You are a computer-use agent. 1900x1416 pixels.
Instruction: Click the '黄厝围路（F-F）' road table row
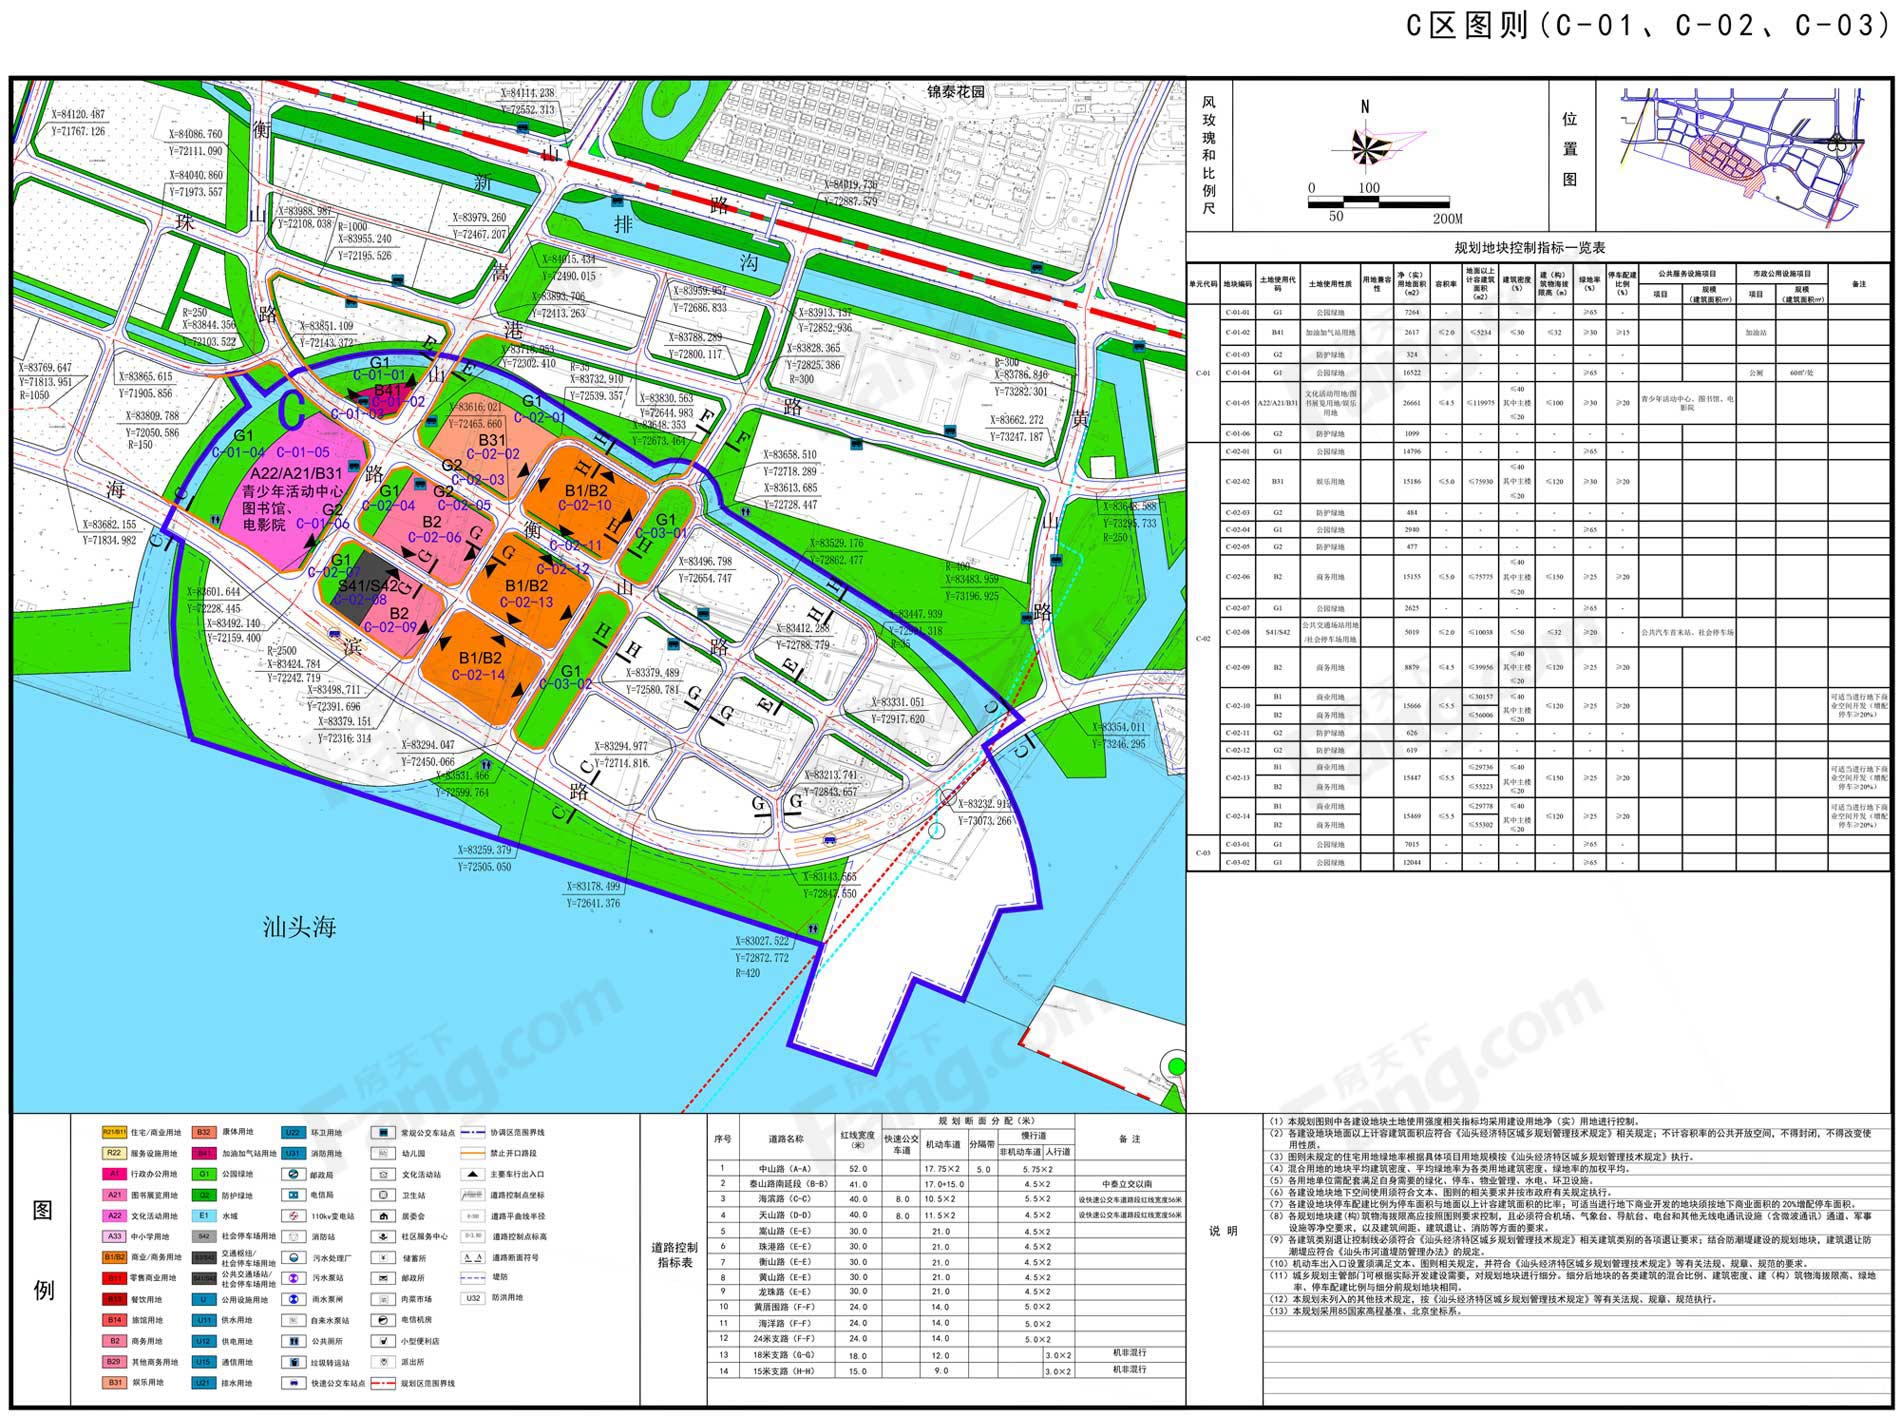point(946,1307)
